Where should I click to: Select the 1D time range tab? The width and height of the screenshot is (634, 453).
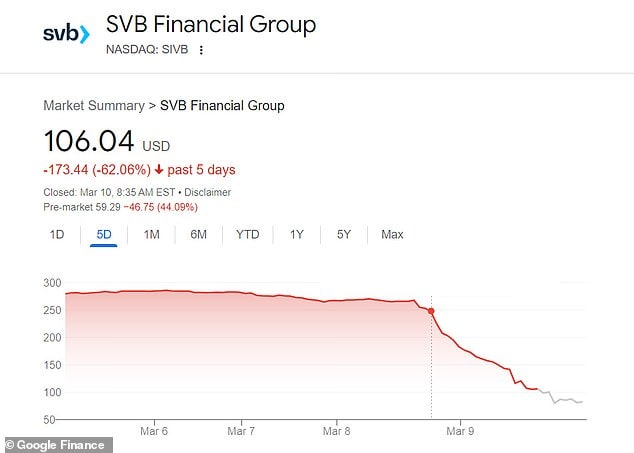[57, 234]
